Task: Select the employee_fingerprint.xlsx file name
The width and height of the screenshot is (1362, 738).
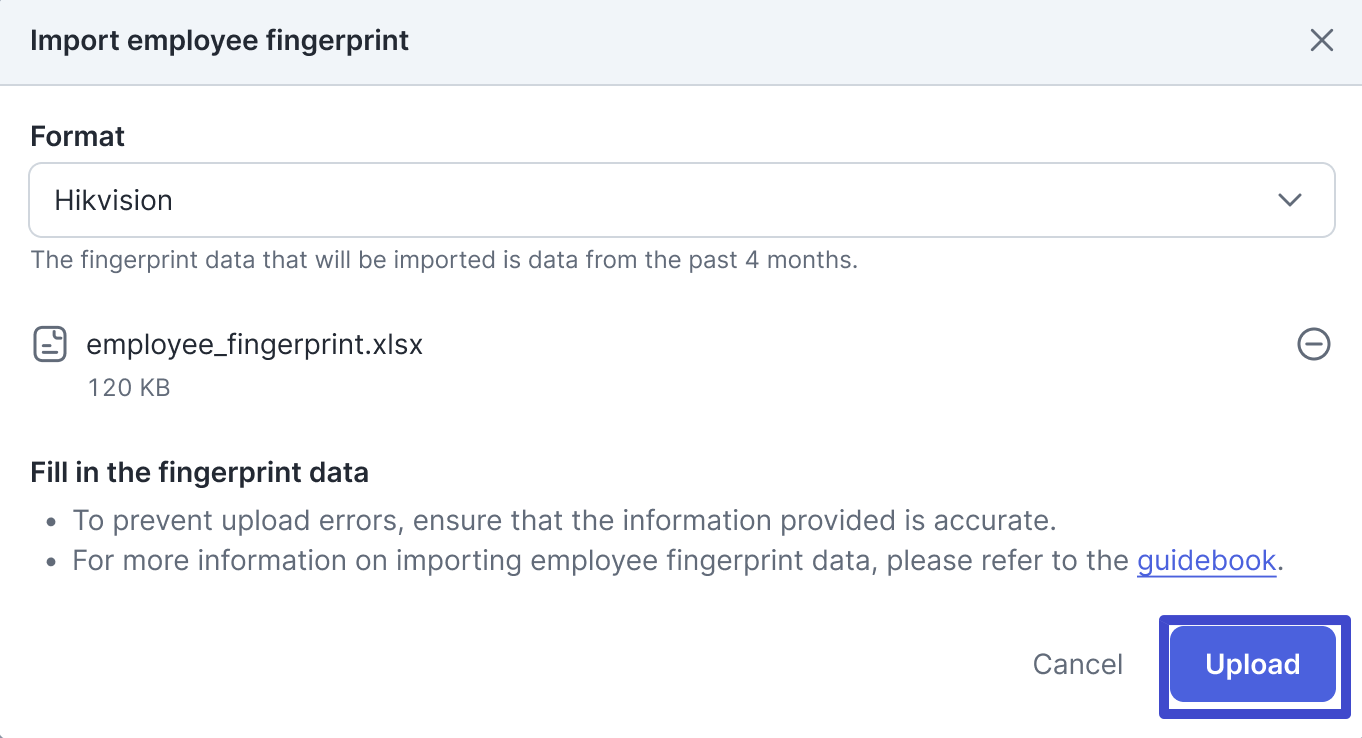Action: point(255,345)
